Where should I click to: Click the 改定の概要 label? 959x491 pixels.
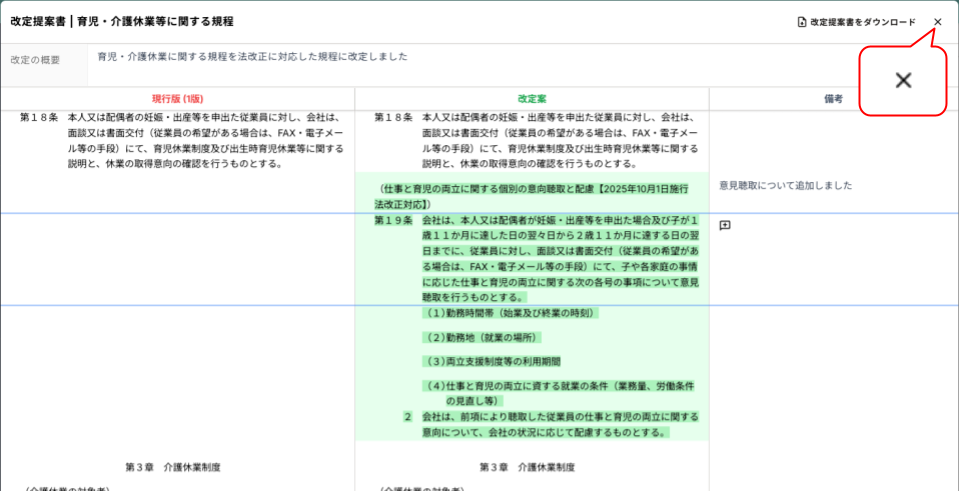pos(35,60)
